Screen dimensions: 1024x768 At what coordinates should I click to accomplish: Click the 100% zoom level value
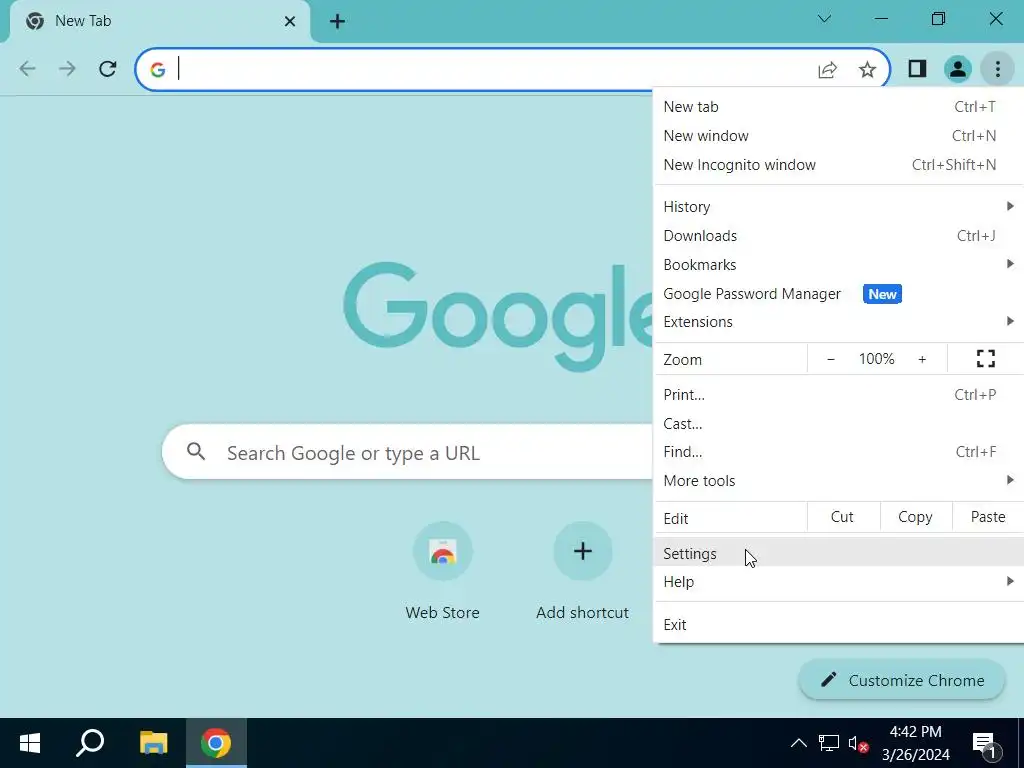pos(876,359)
